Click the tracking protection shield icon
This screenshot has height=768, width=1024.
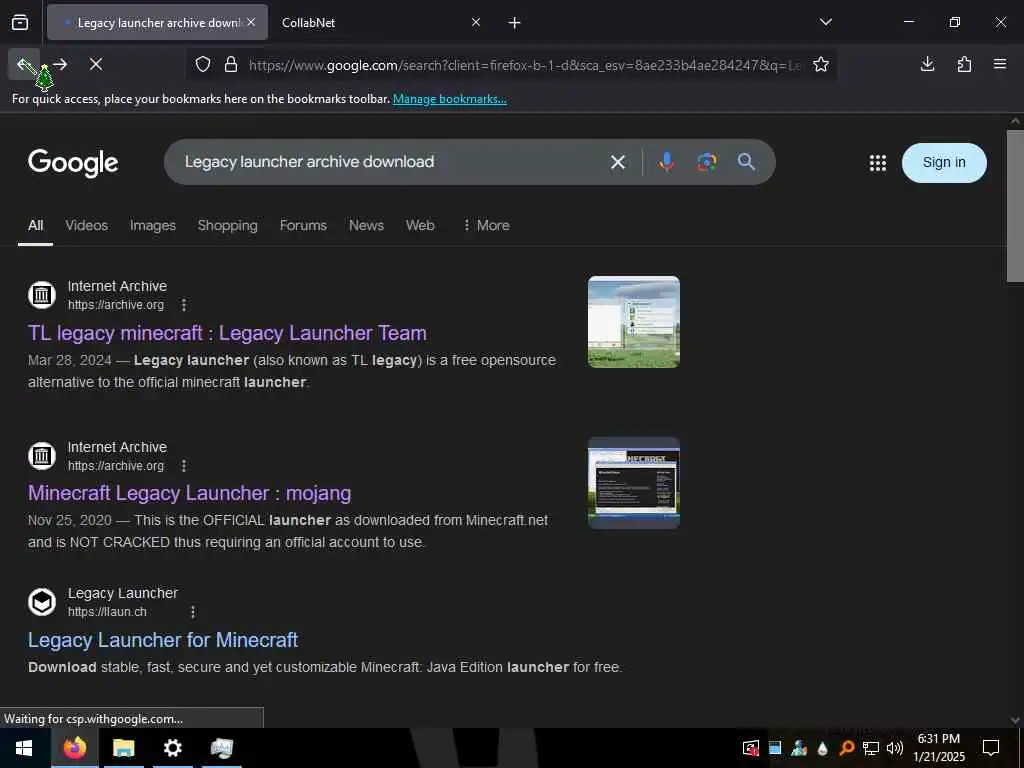[x=203, y=64]
